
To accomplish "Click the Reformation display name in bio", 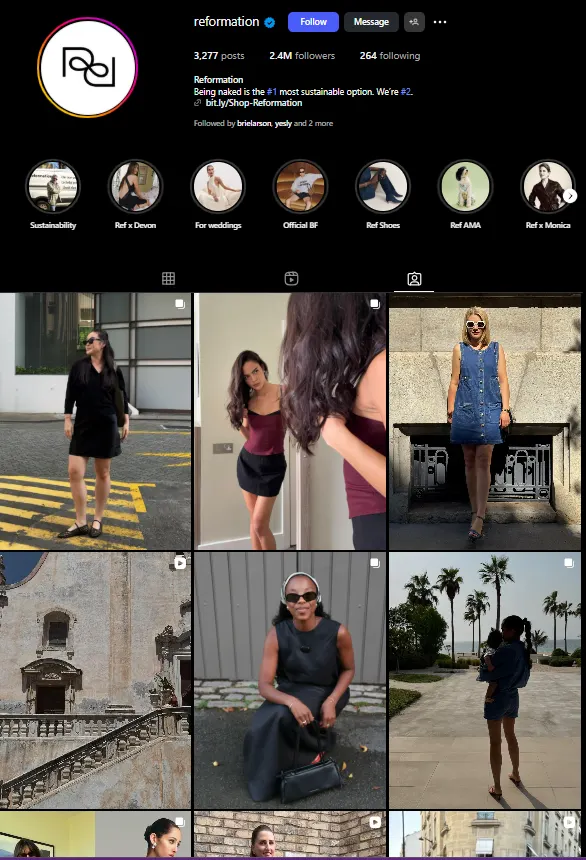I will coord(218,80).
